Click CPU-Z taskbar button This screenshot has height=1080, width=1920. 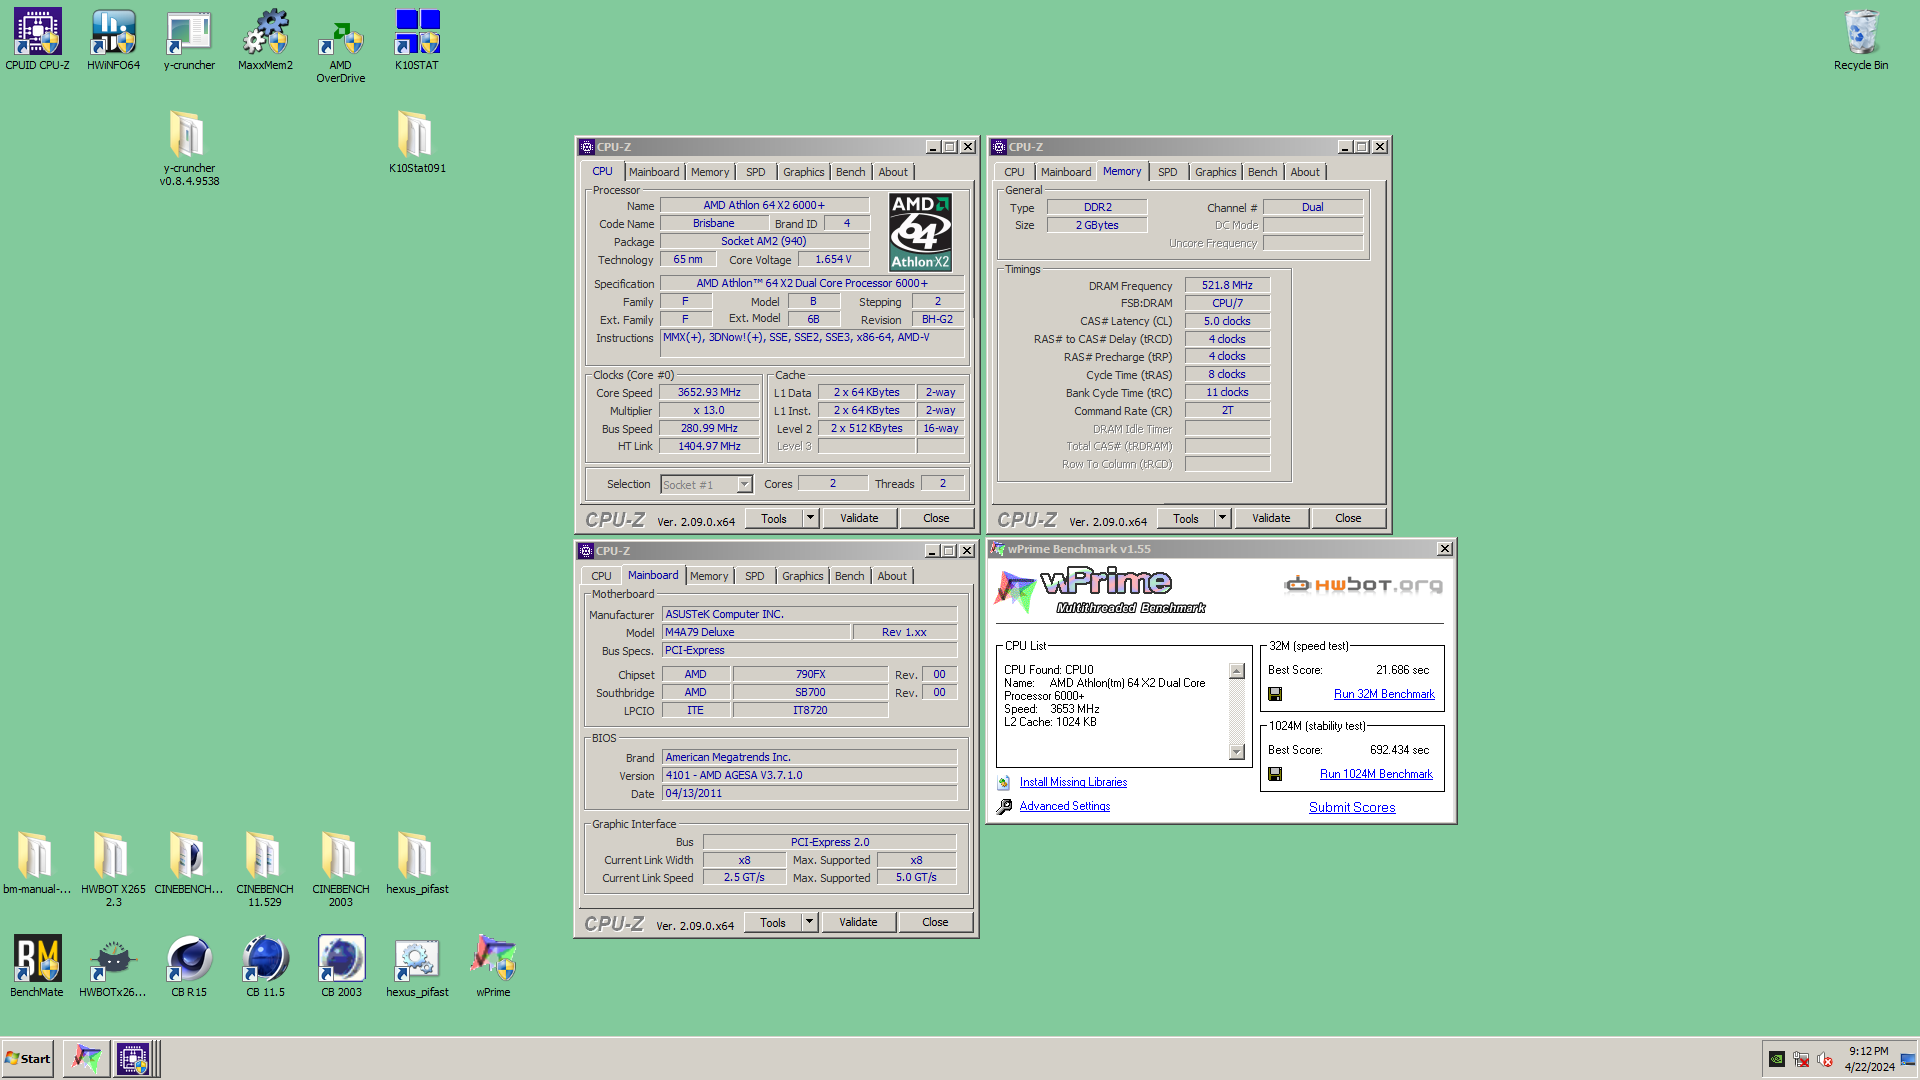134,1058
